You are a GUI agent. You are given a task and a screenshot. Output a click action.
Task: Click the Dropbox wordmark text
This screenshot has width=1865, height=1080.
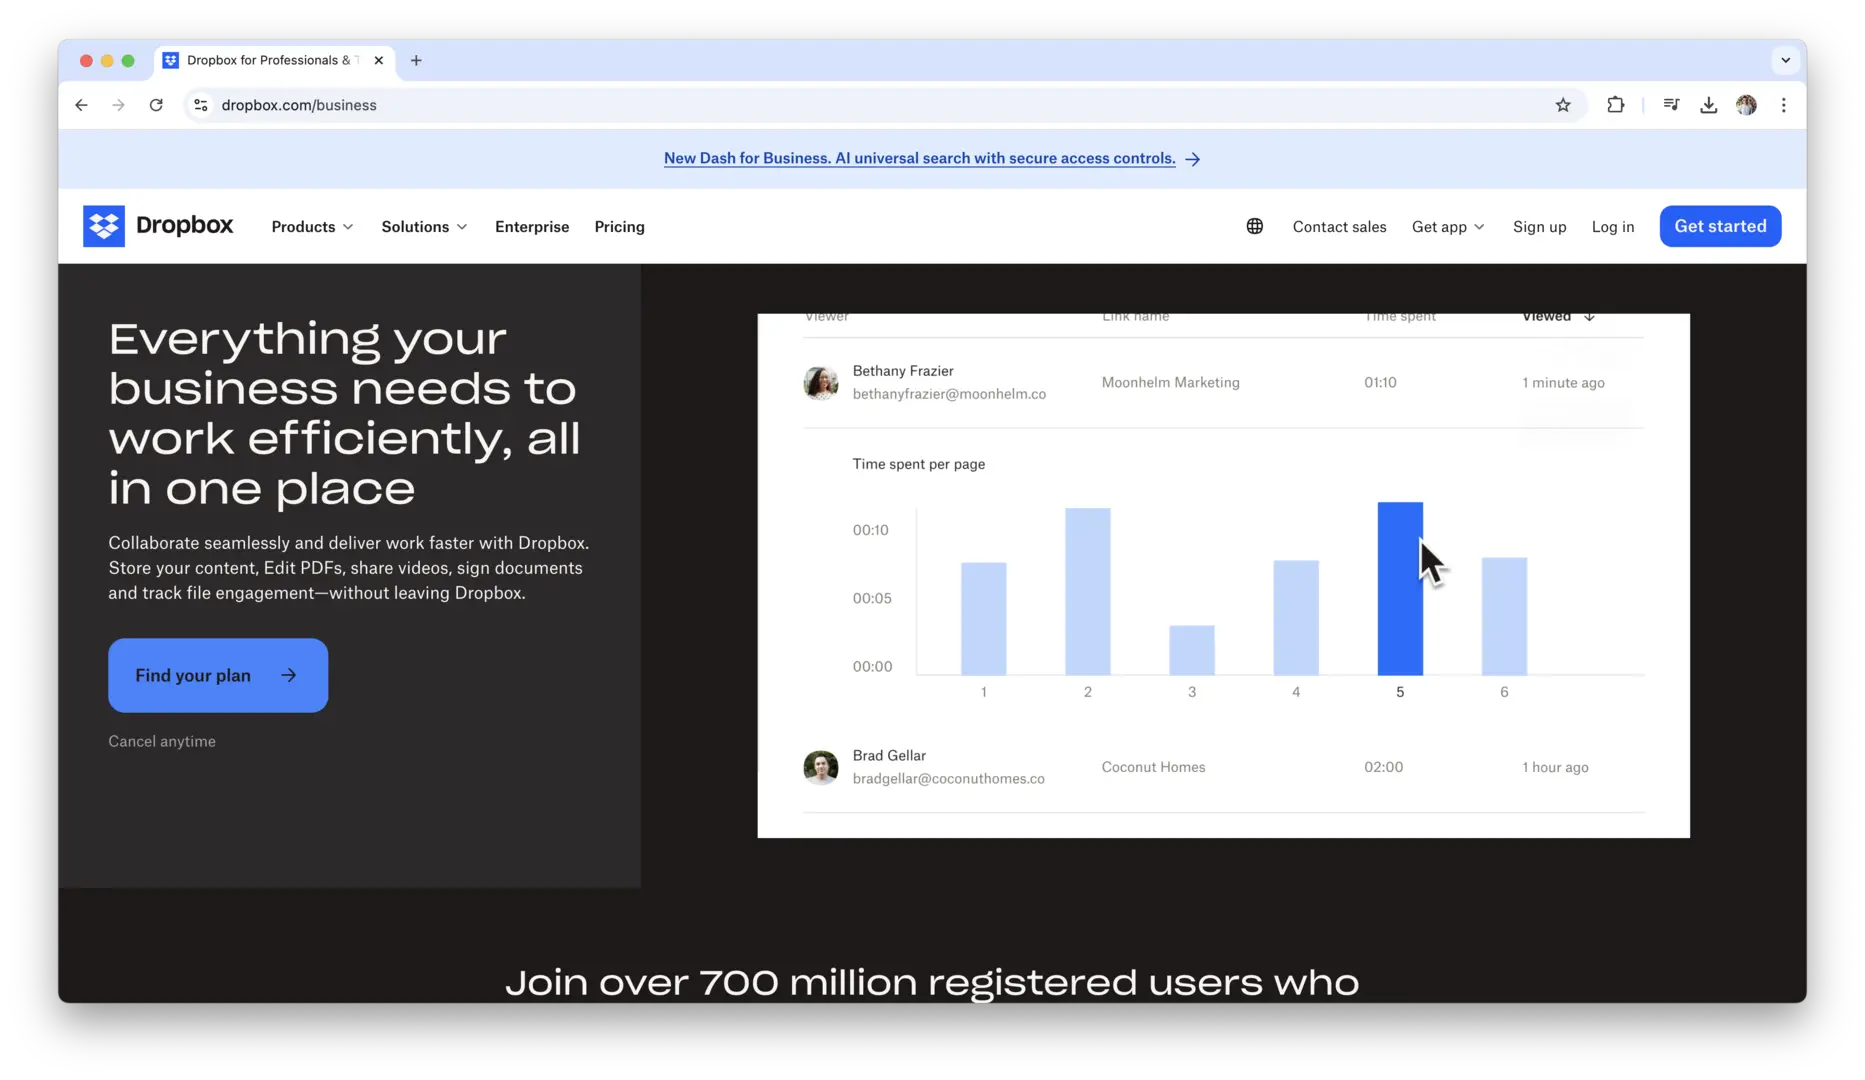pyautogui.click(x=184, y=226)
